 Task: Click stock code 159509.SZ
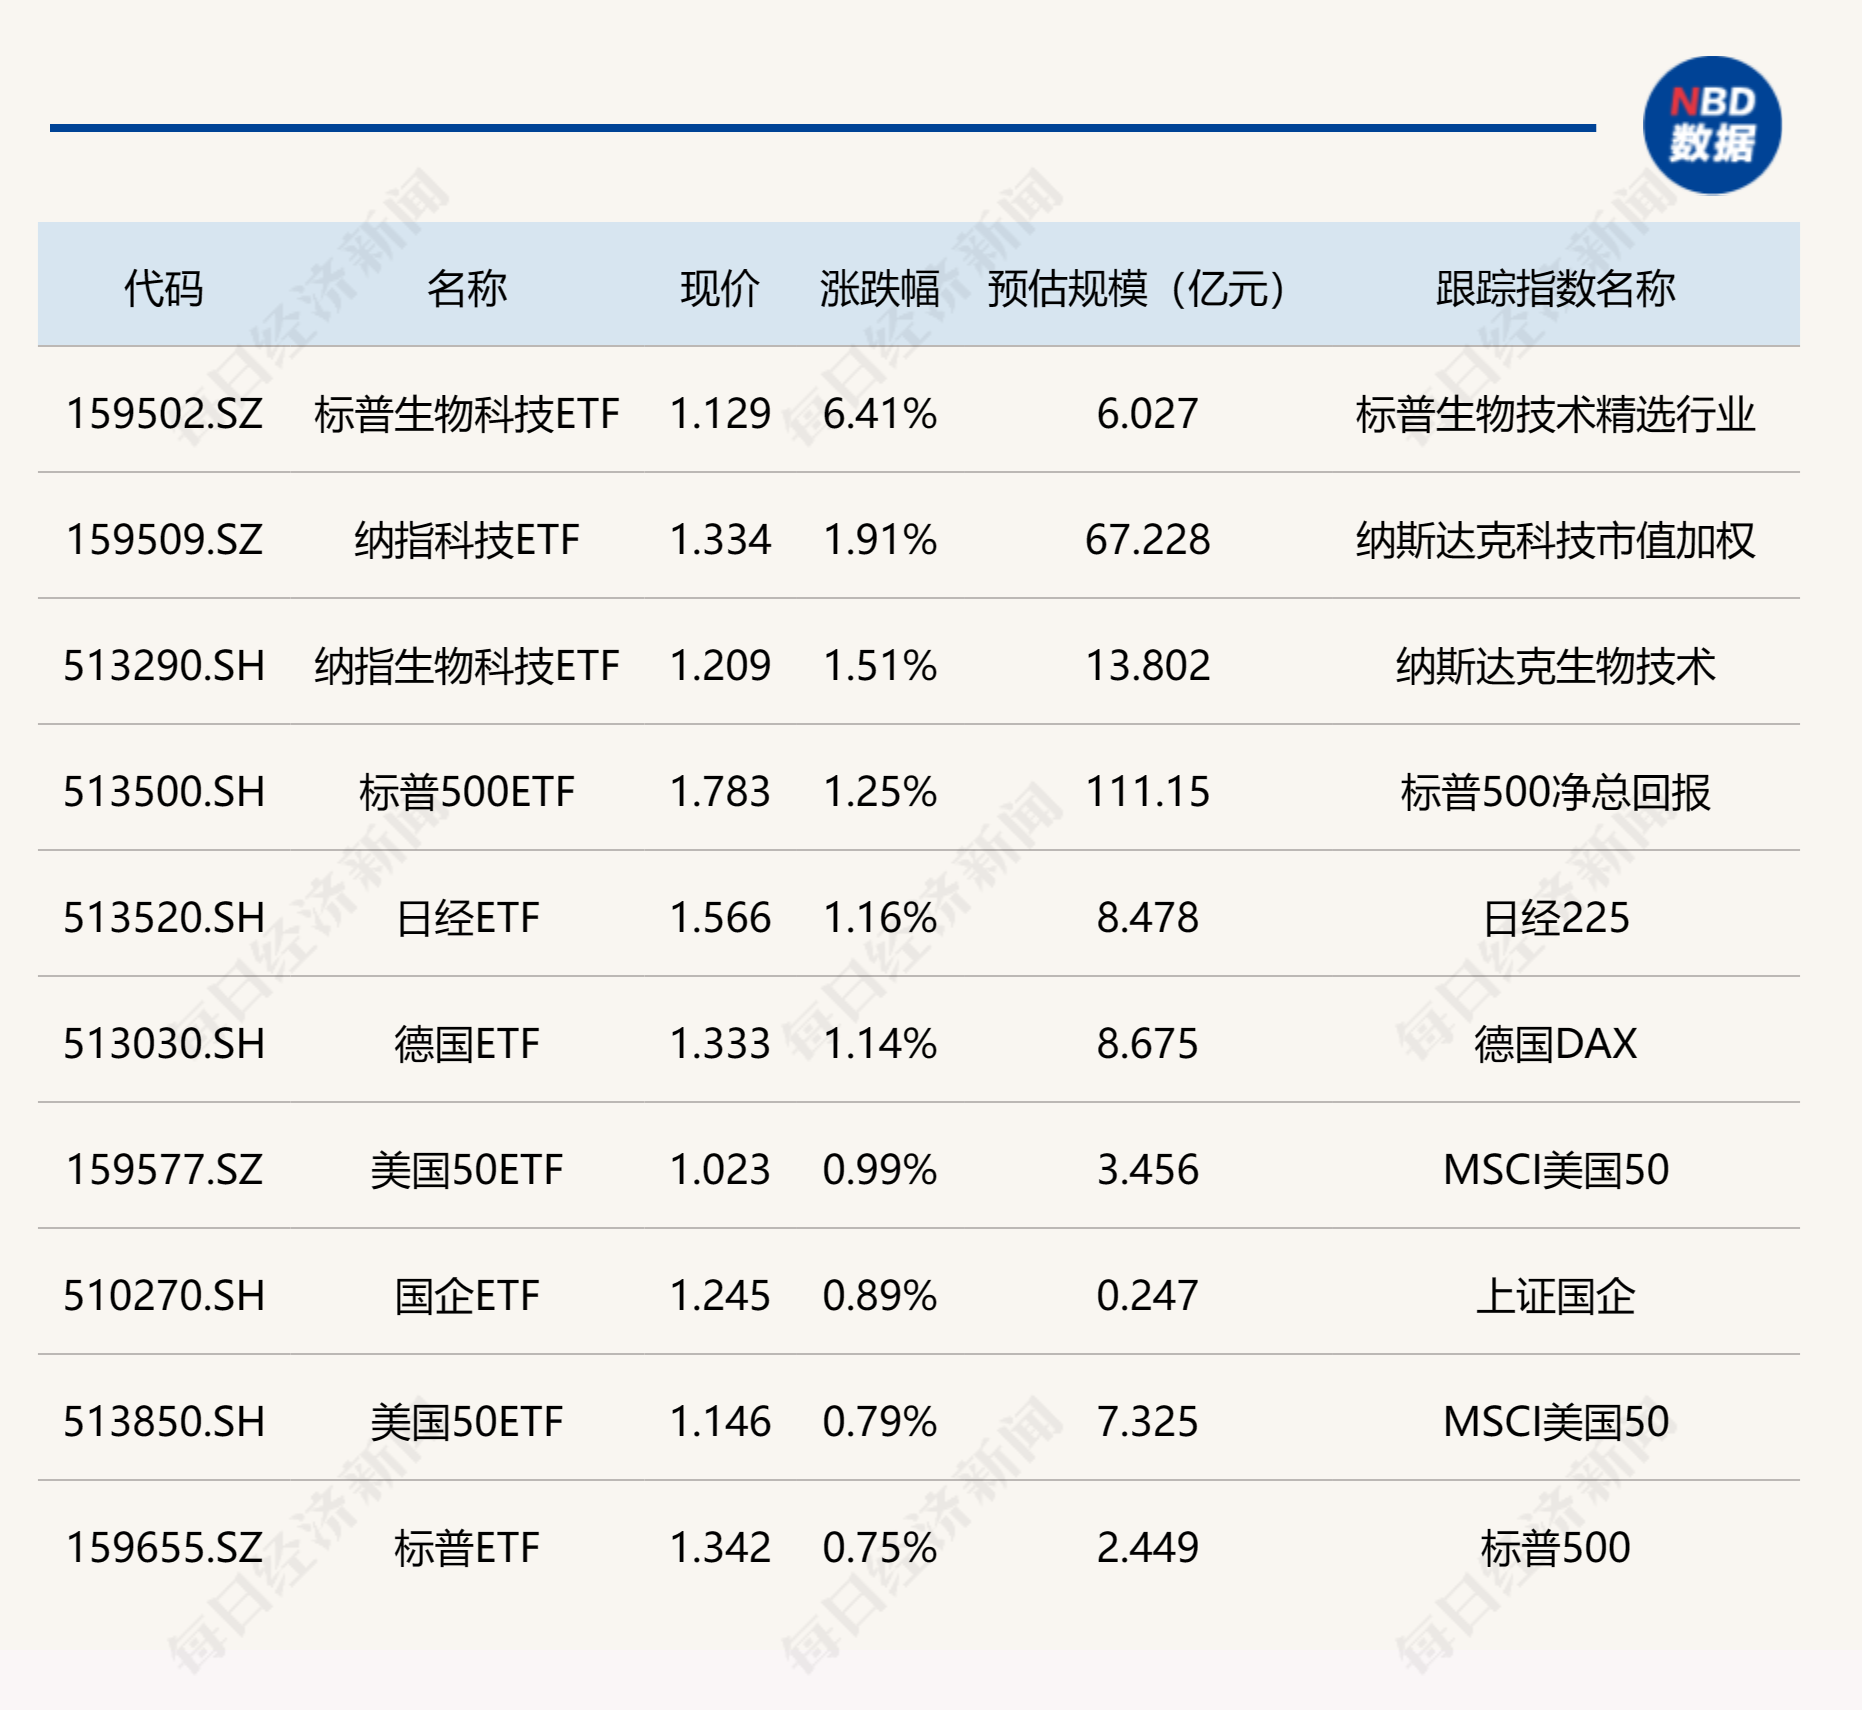tap(164, 540)
